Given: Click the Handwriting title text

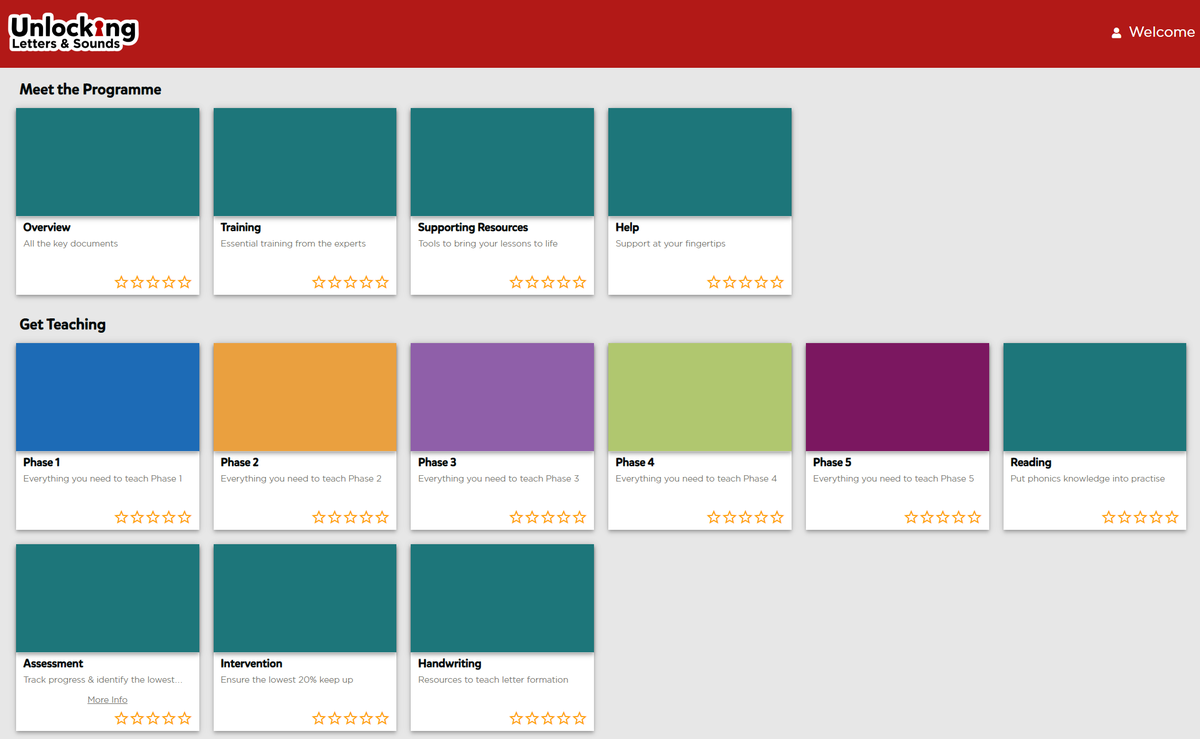Looking at the screenshot, I should click(450, 664).
